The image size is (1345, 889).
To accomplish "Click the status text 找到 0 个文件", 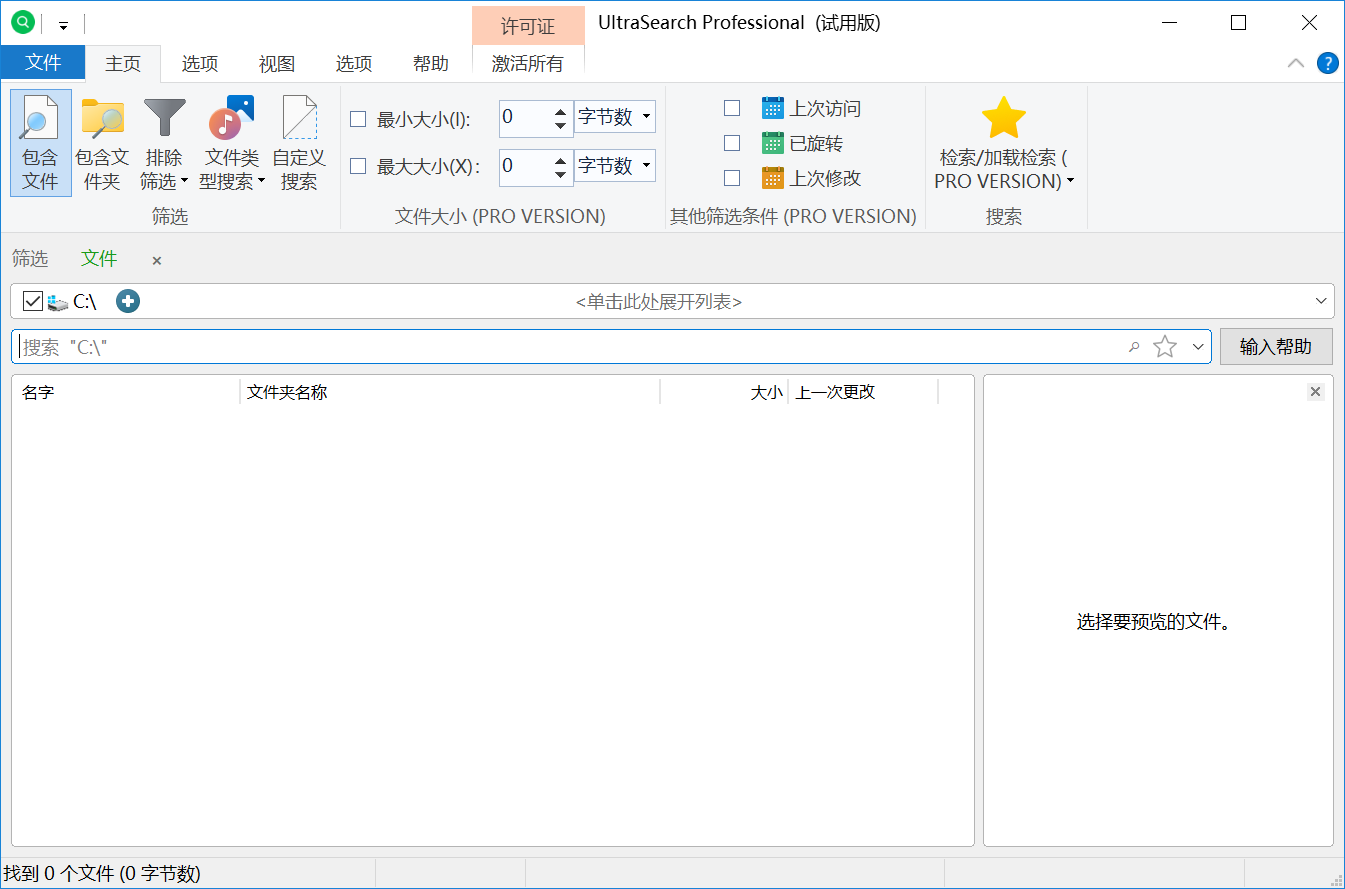I will tap(102, 874).
